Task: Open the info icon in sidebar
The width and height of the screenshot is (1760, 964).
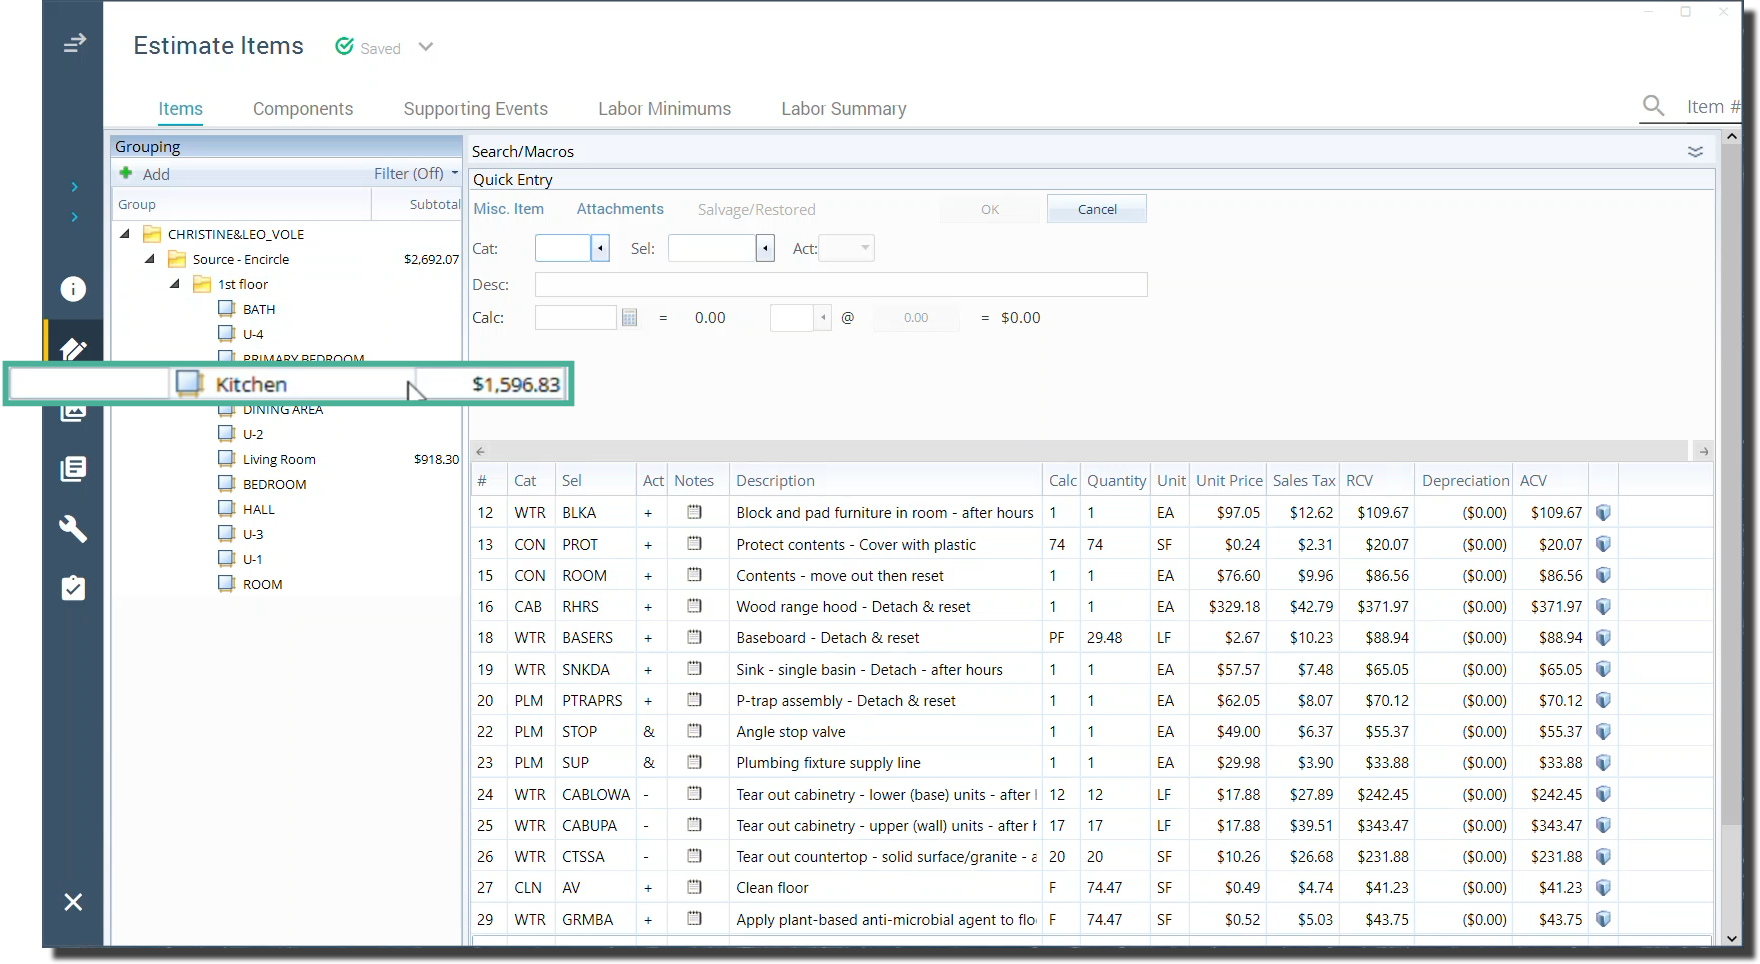Action: point(73,289)
